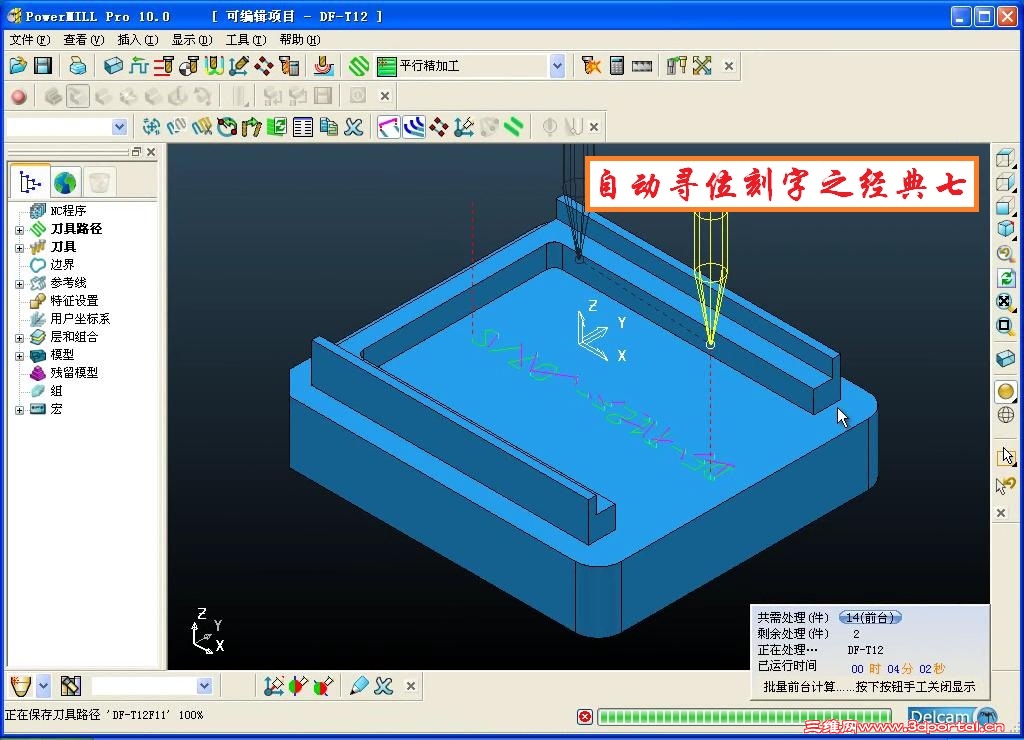Open the tool type dropdown arrow at bottom left
The image size is (1024, 740).
pyautogui.click(x=43, y=686)
